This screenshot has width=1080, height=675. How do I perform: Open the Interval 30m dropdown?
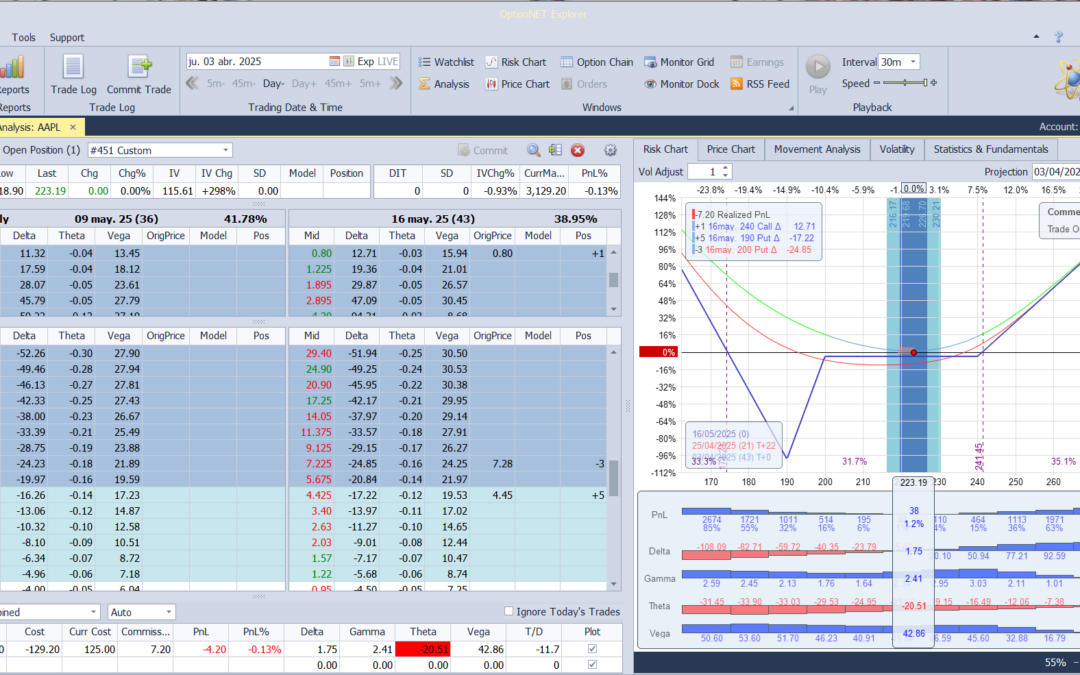click(x=910, y=62)
